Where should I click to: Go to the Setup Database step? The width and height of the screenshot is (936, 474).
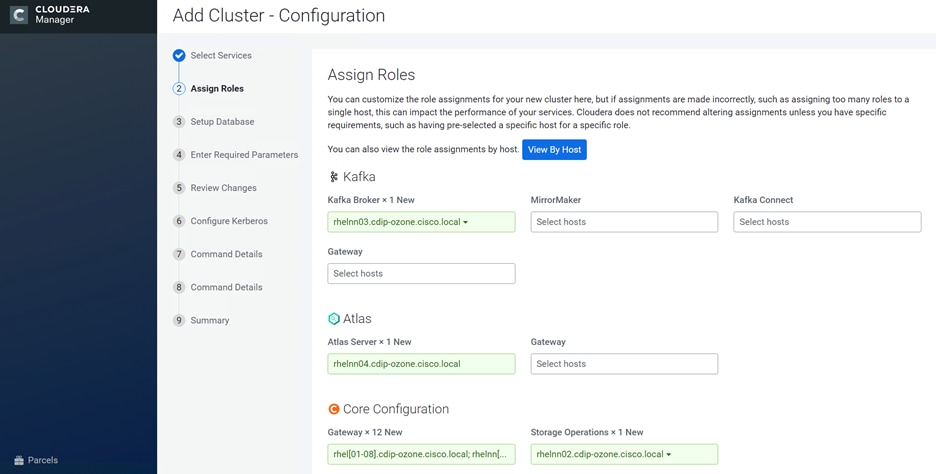(222, 122)
